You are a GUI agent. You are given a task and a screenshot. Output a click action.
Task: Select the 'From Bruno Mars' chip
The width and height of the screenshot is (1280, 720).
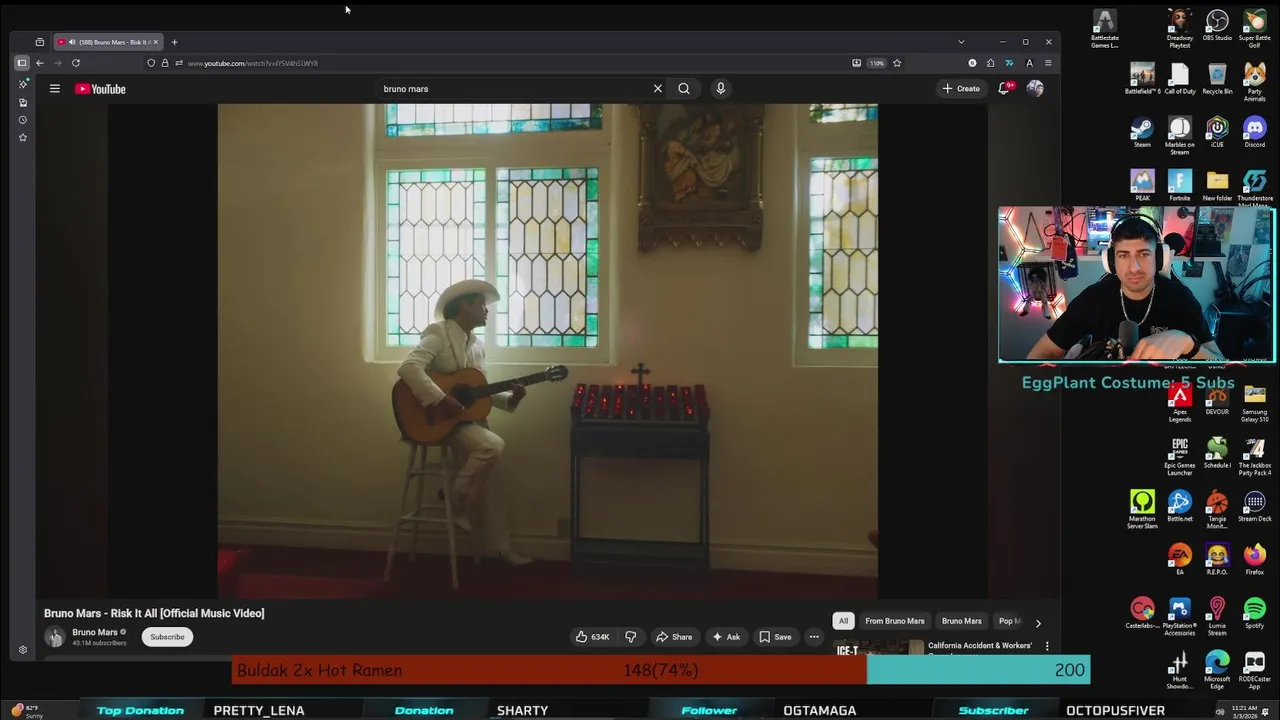coord(895,621)
